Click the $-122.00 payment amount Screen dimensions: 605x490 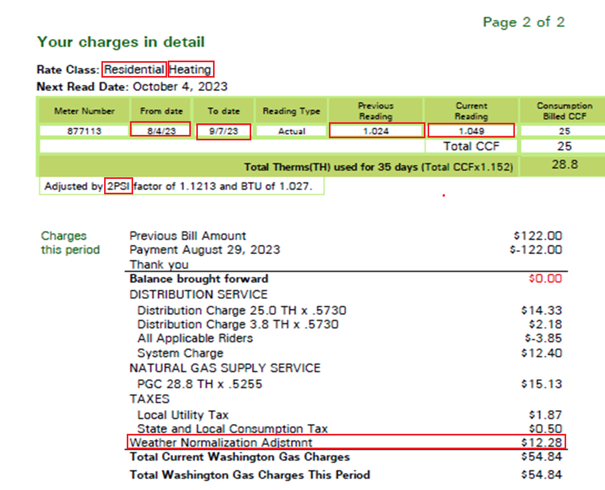[536, 250]
